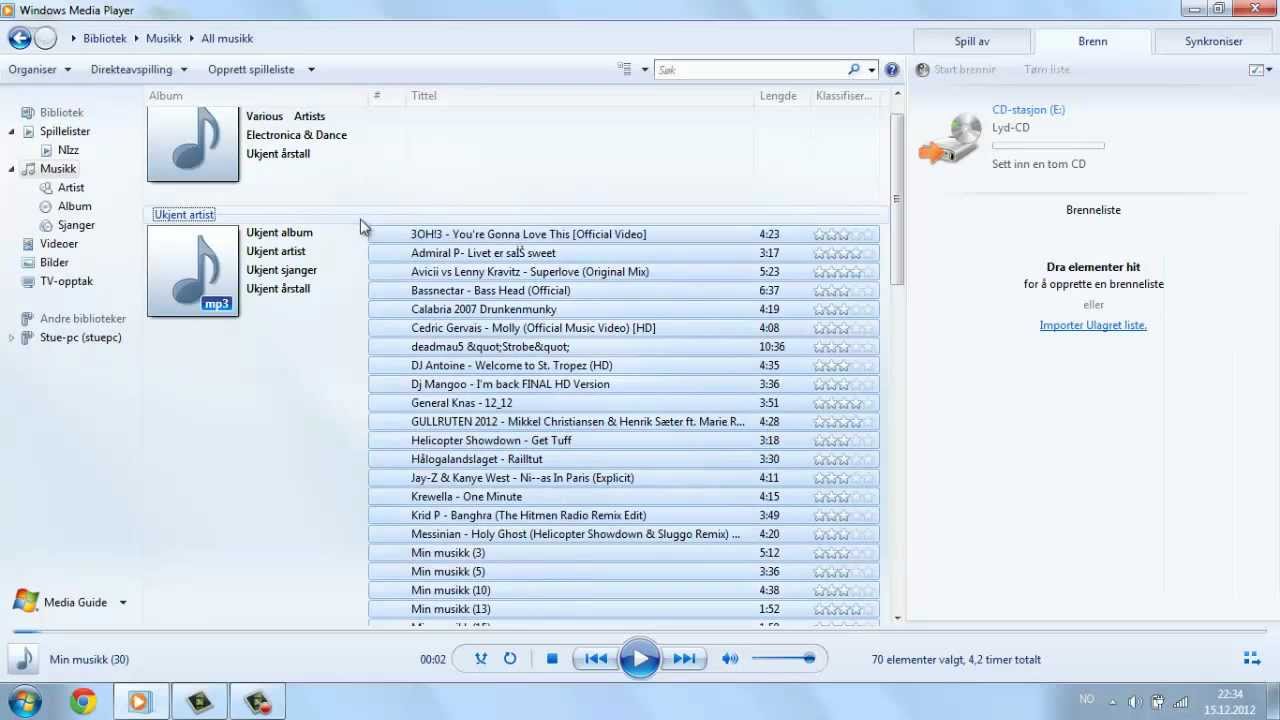Click the Bibliotek breadcrumb
Viewport: 1280px width, 720px height.
[x=105, y=38]
